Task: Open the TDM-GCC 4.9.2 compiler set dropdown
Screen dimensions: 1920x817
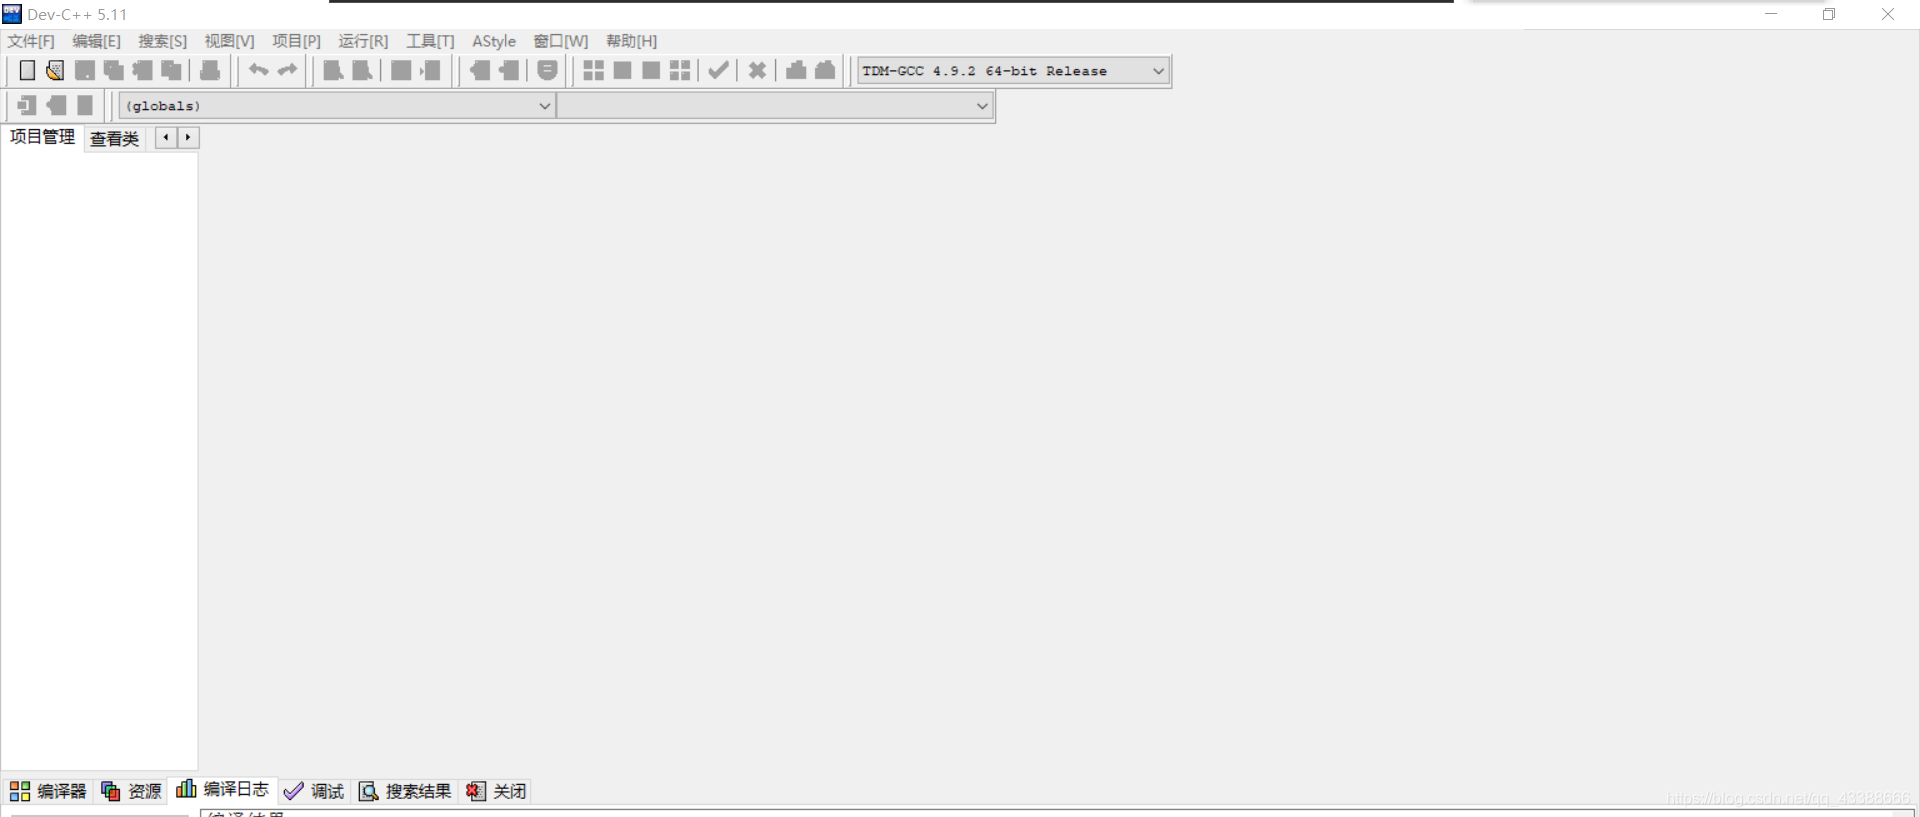Action: pos(1013,71)
